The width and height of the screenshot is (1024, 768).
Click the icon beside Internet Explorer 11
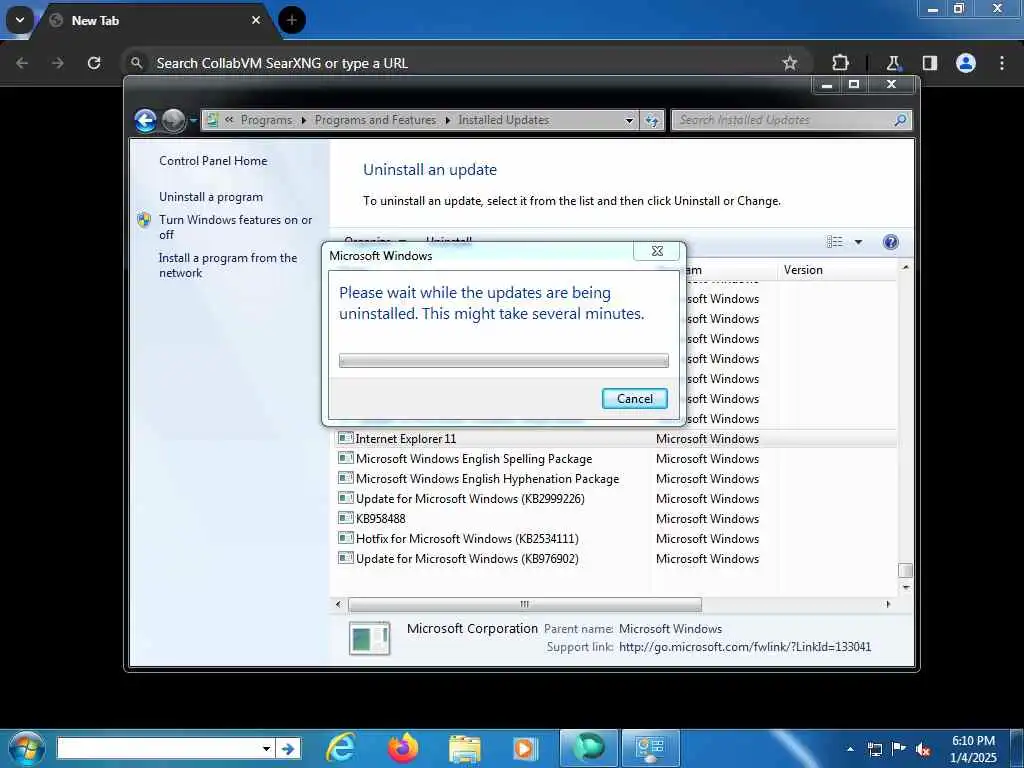345,438
